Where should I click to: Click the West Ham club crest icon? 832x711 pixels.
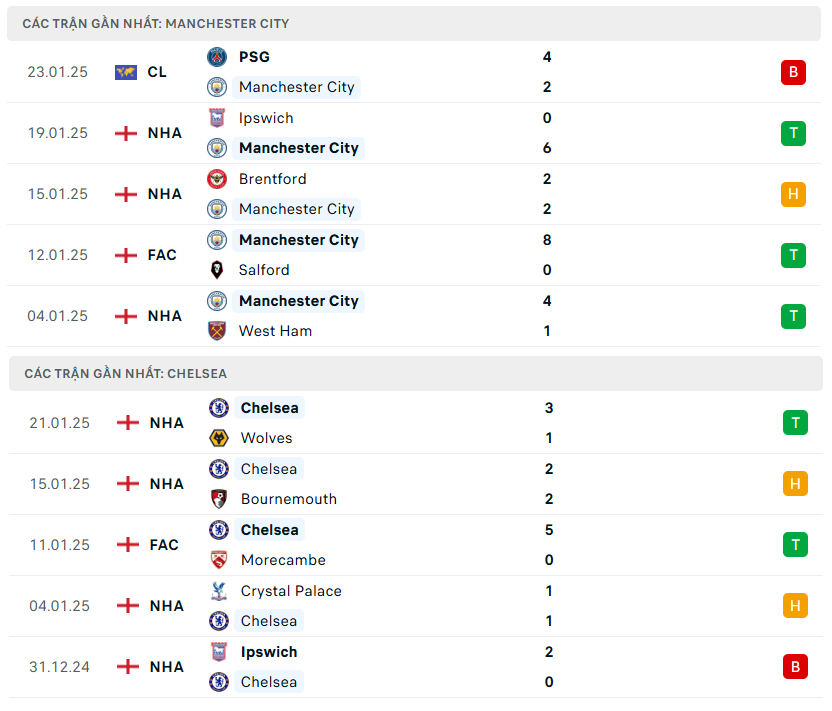click(217, 331)
